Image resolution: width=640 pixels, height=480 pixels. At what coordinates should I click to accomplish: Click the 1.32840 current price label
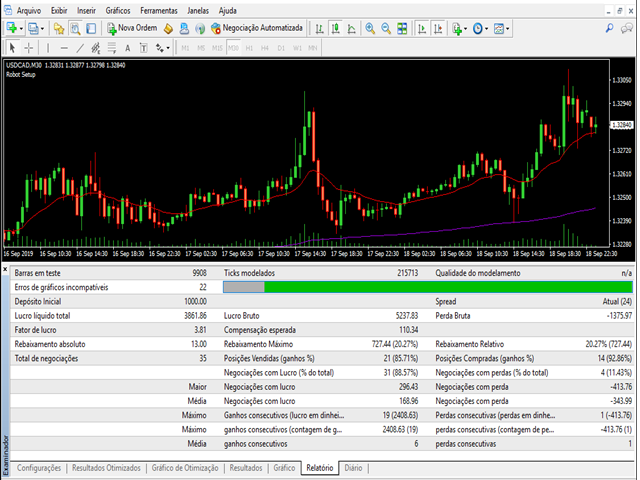click(x=622, y=125)
